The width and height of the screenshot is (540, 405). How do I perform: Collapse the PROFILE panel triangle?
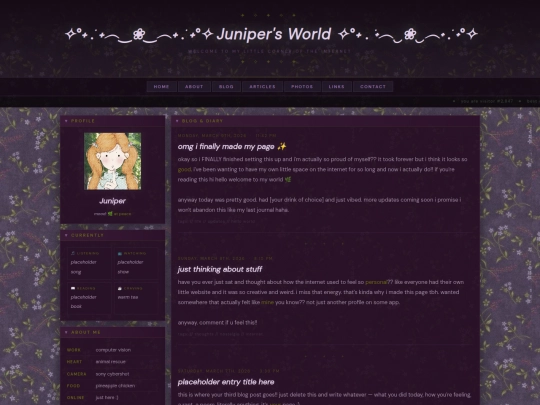(66, 121)
